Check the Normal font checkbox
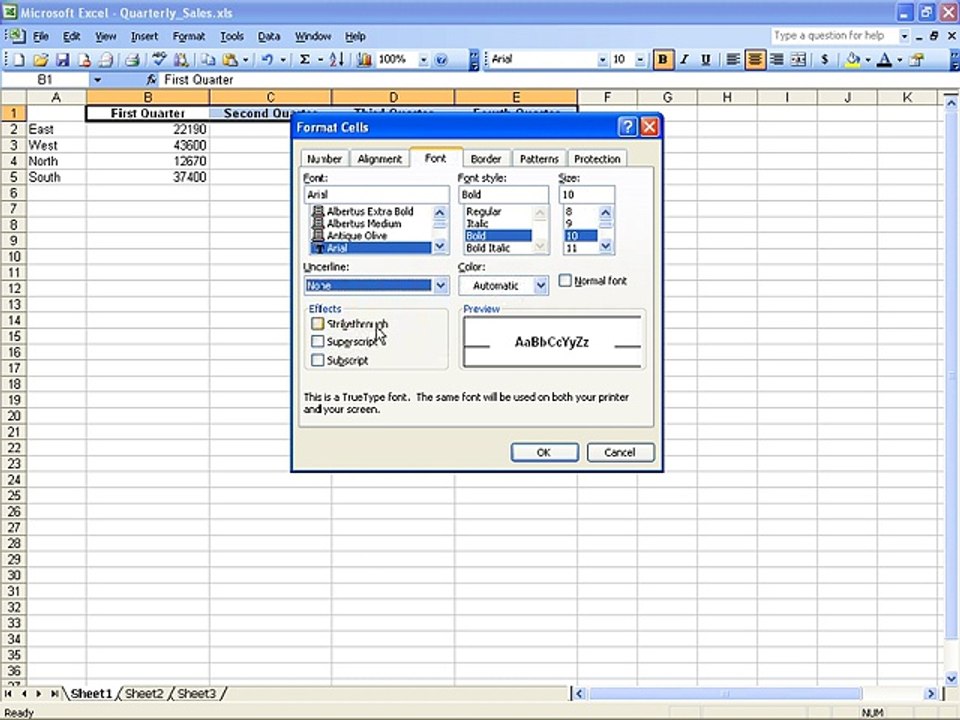The height and width of the screenshot is (720, 960). point(565,280)
